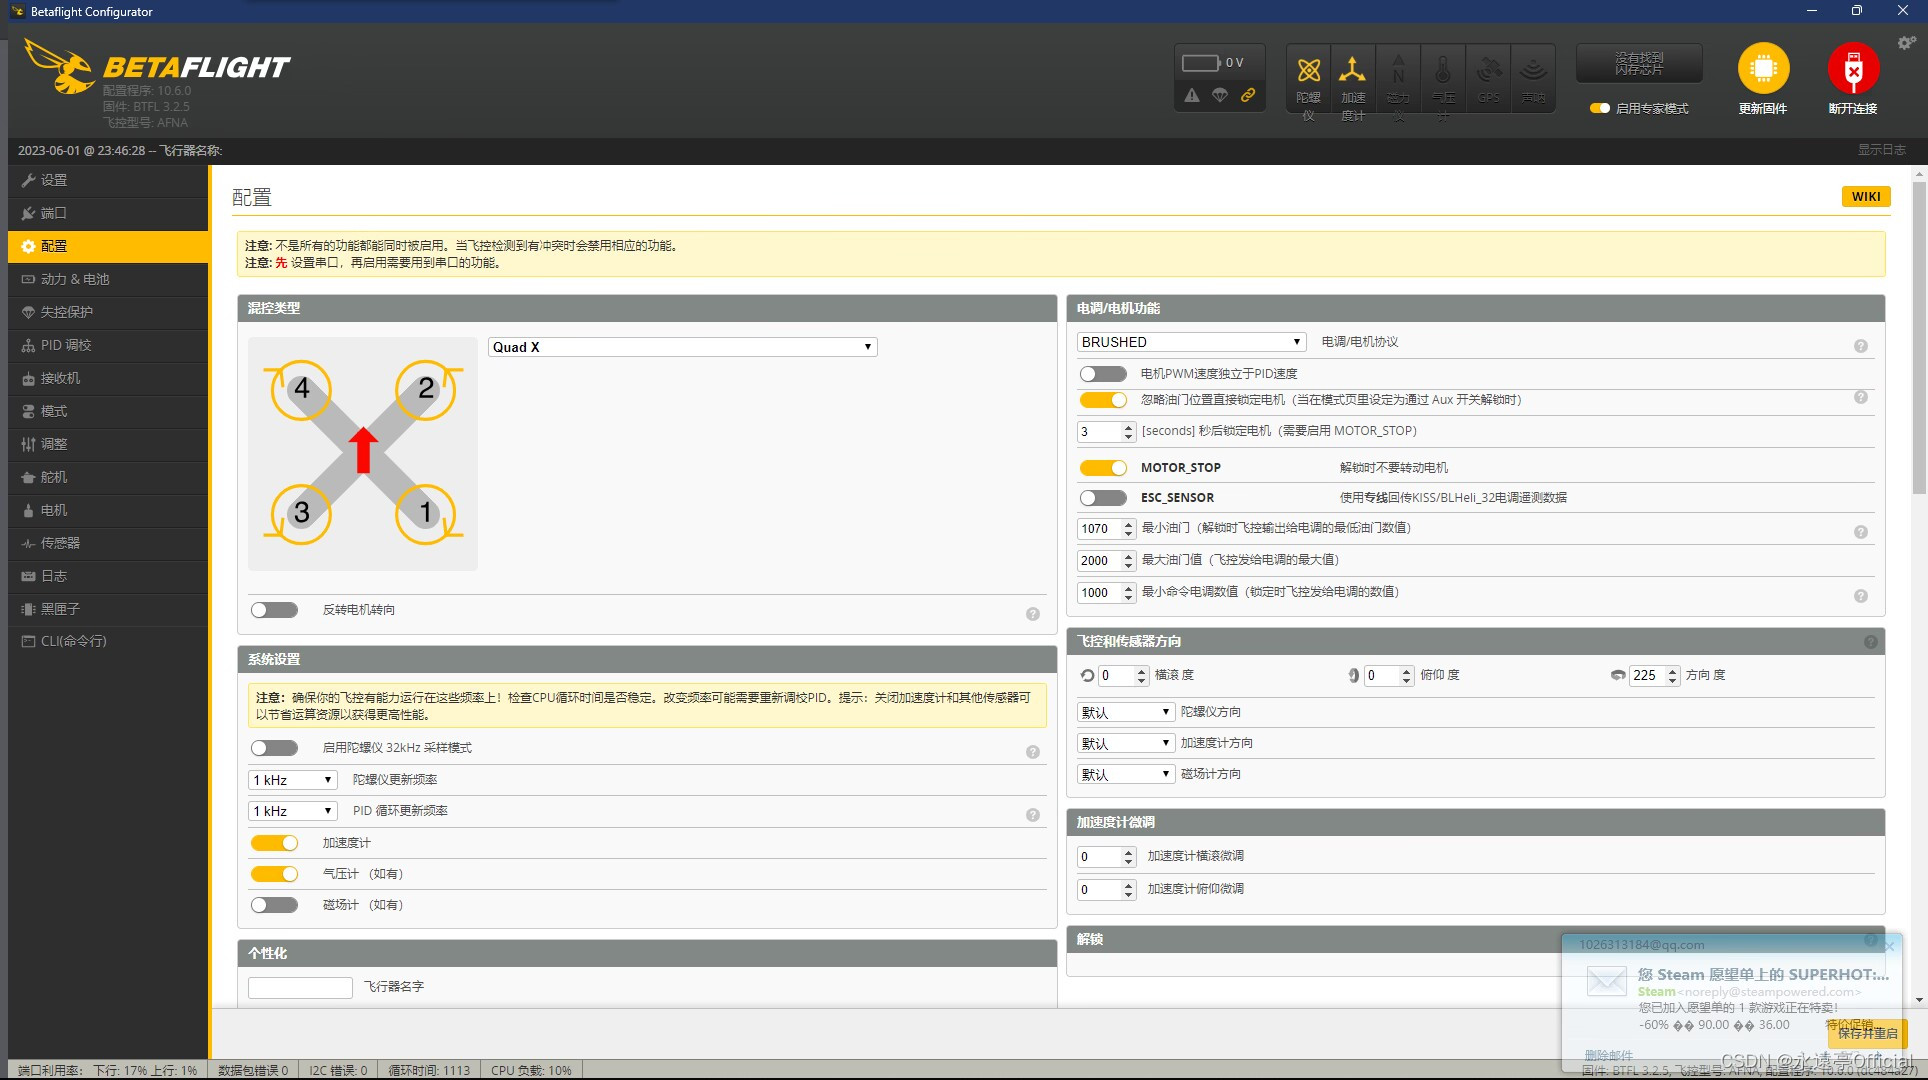Open the BRUSHED ESC protocol dropdown
This screenshot has height=1080, width=1928.
tap(1191, 342)
